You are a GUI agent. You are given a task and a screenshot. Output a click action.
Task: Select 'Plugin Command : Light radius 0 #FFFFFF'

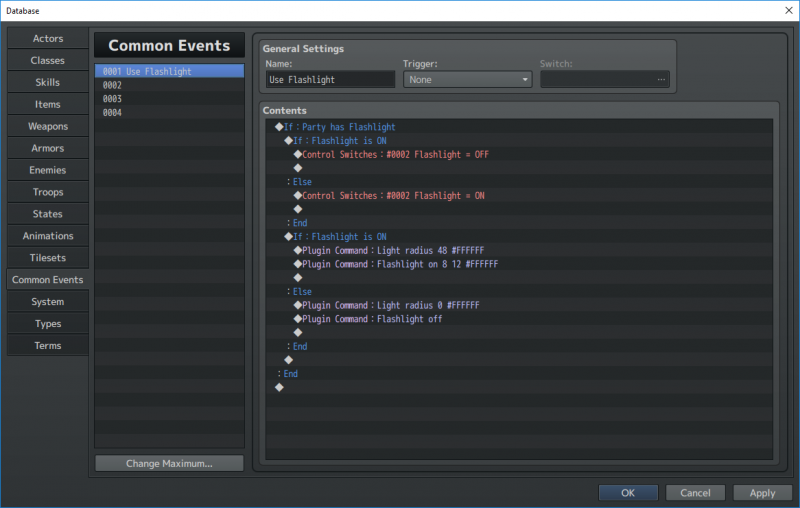point(519,306)
